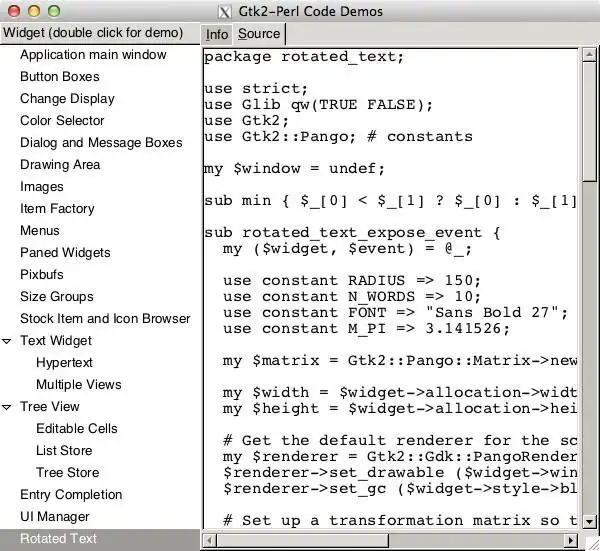This screenshot has height=551, width=600.
Task: Click the green zoom window button
Action: 54,11
